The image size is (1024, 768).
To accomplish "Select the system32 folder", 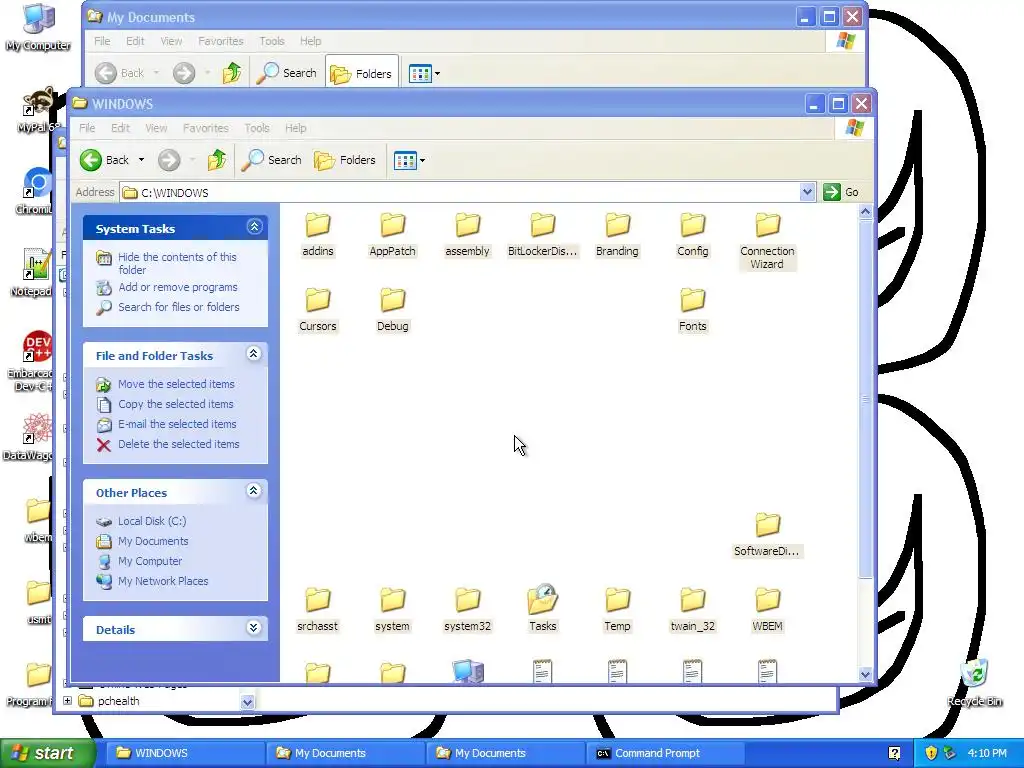I will coord(468,610).
